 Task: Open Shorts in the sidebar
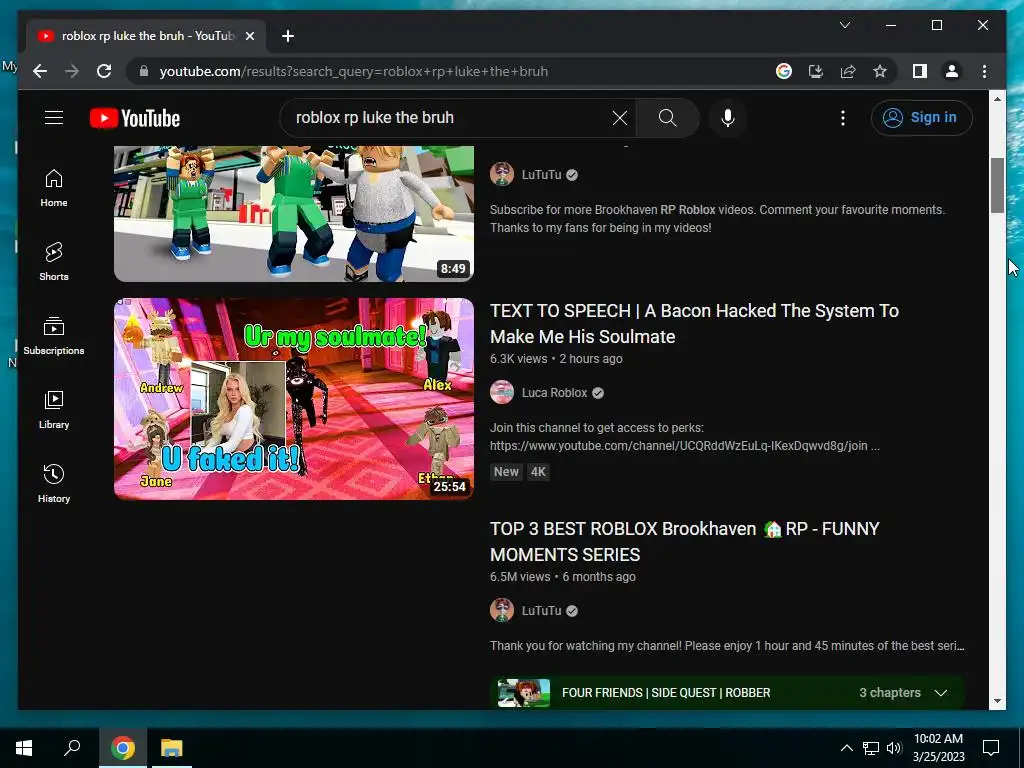[x=54, y=262]
